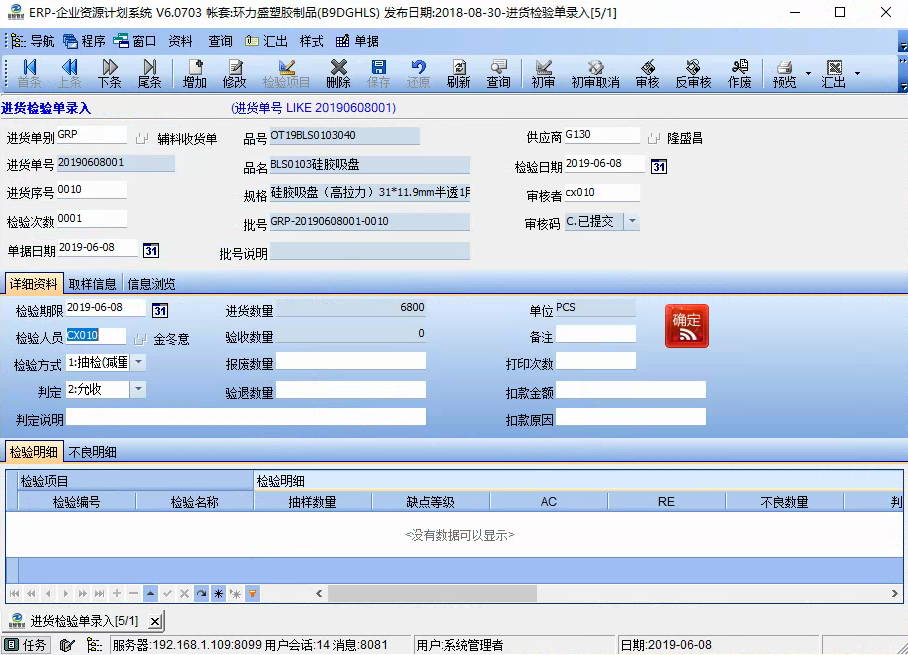The width and height of the screenshot is (908, 655).
Task: Click the 扣款金额 field
Action: [631, 390]
